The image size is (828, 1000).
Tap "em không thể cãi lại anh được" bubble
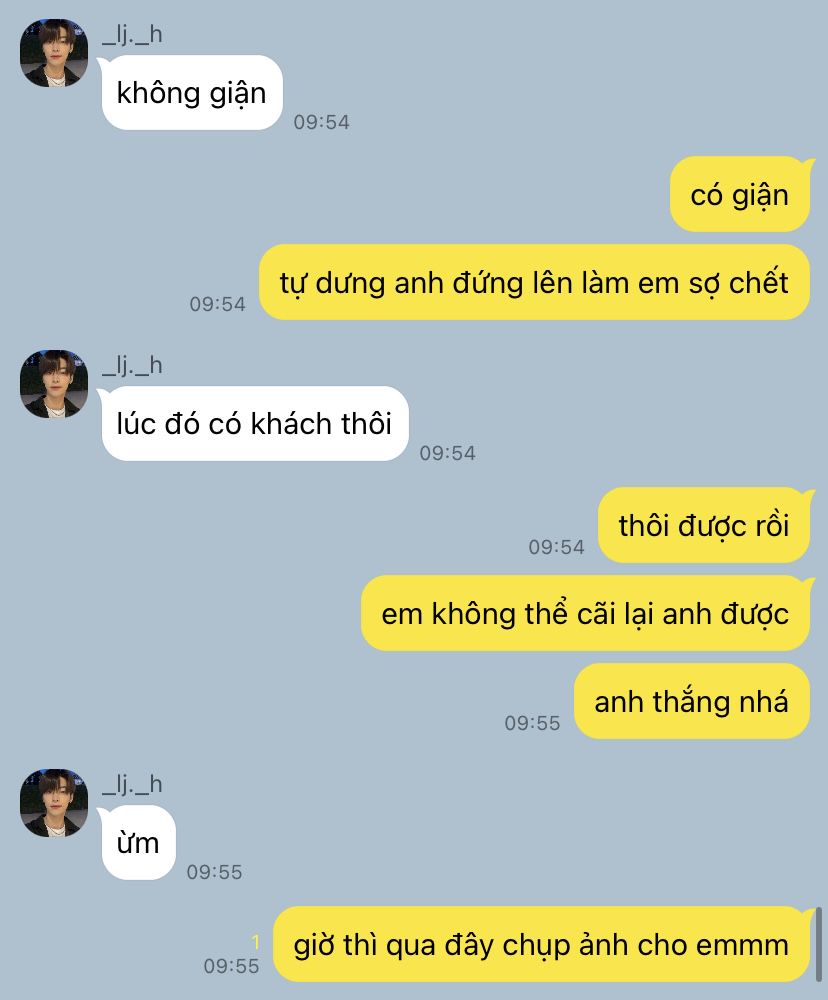[586, 614]
